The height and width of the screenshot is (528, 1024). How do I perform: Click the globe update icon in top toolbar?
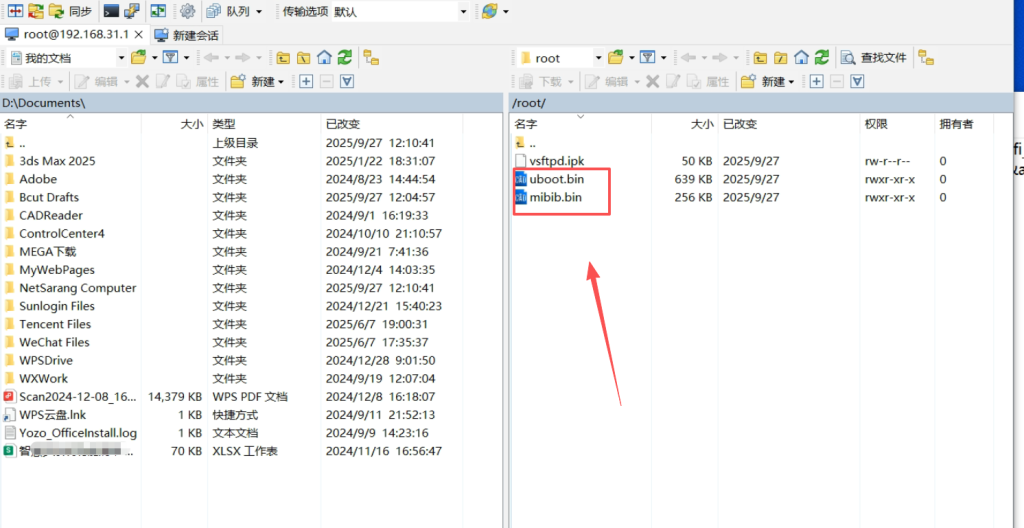[490, 11]
